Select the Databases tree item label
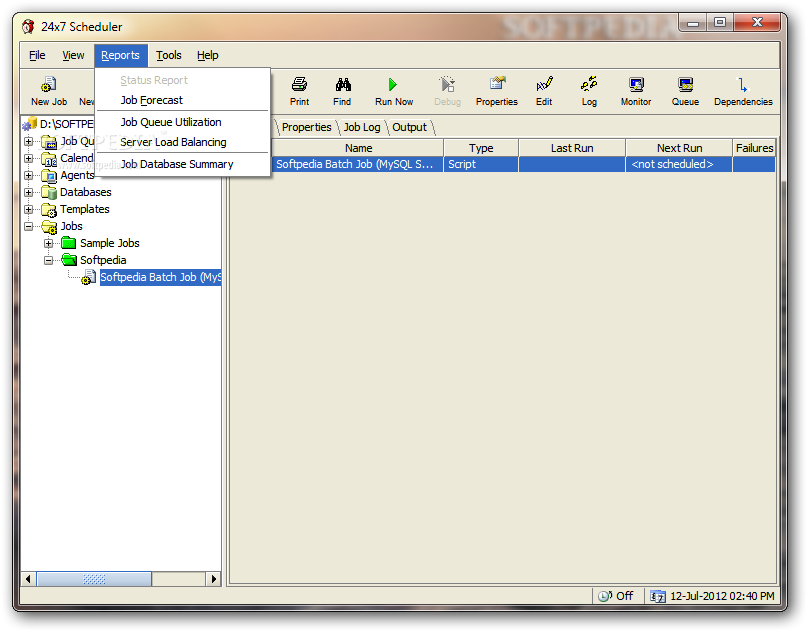The image size is (808, 632). [86, 192]
